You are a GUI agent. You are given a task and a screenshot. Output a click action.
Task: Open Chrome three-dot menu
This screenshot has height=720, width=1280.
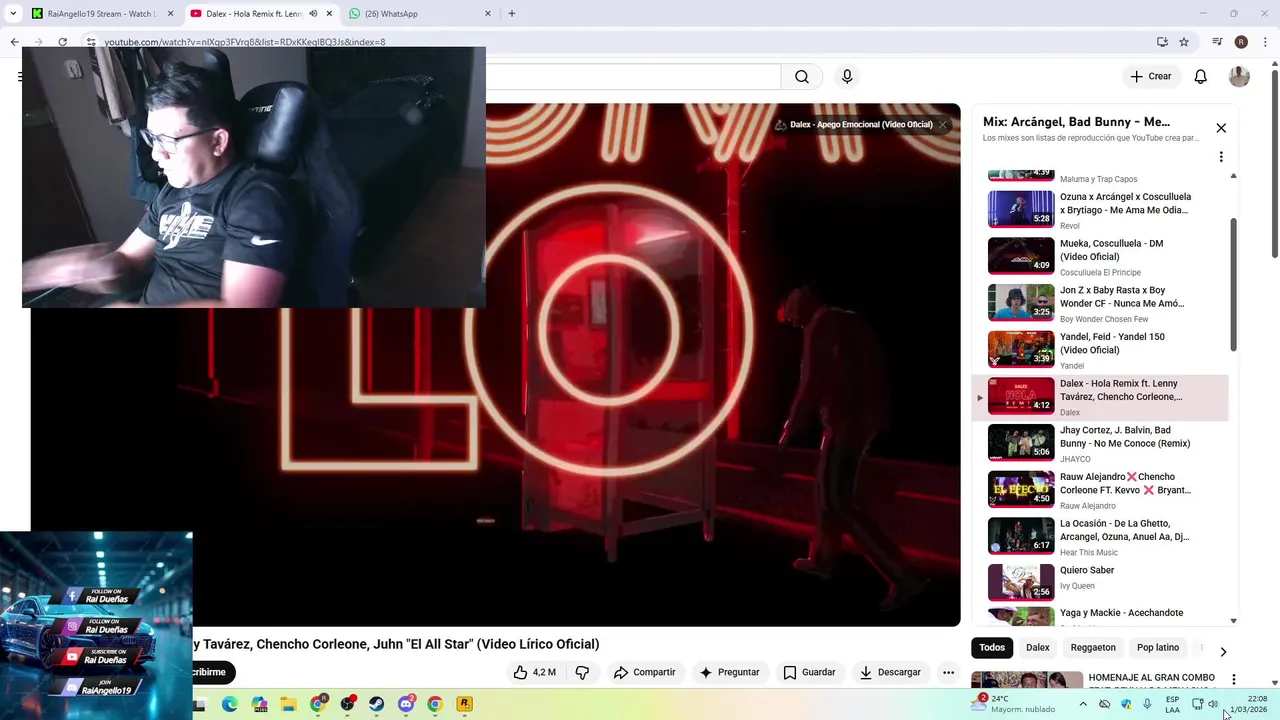tap(1266, 42)
